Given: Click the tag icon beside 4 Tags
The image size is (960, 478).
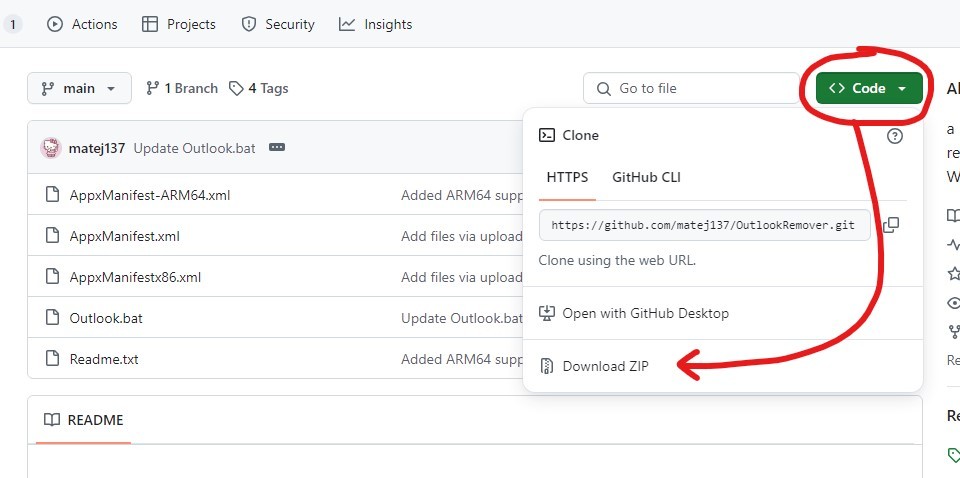Looking at the screenshot, I should coord(236,89).
